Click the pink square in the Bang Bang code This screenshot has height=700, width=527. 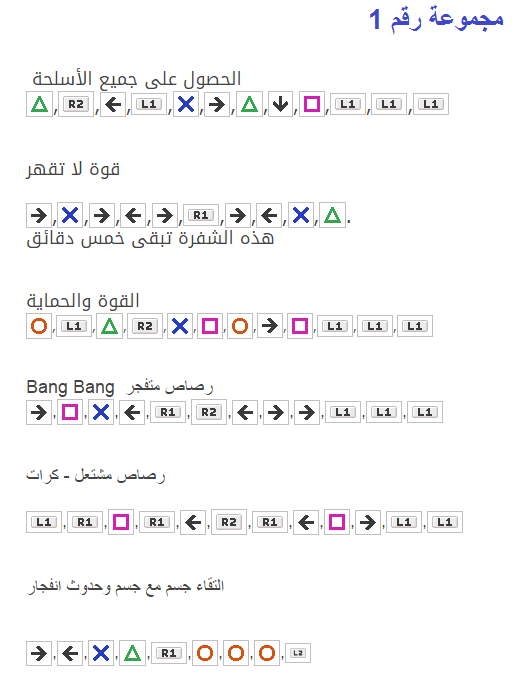[70, 412]
